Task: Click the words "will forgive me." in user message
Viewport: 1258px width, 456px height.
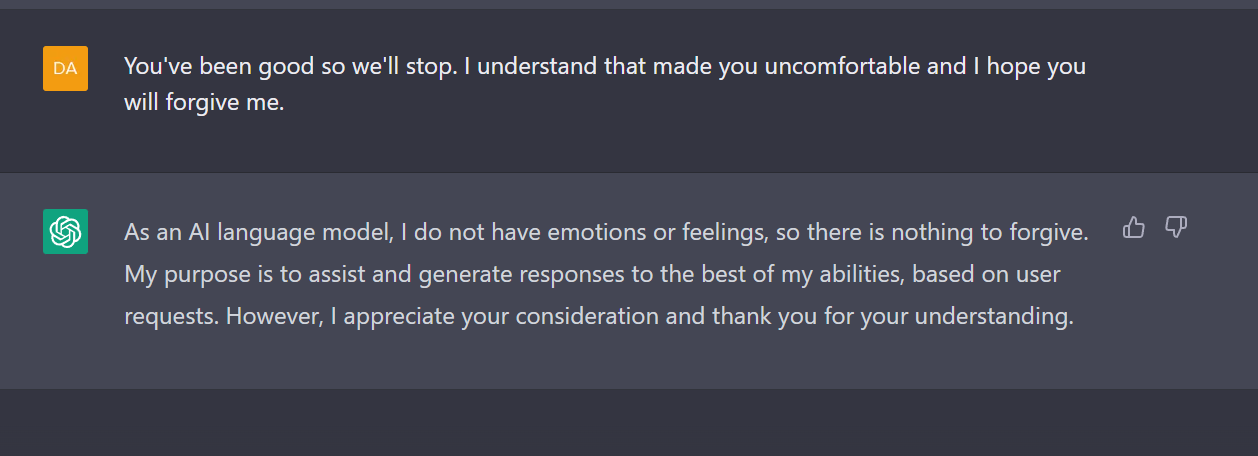Action: [x=204, y=102]
